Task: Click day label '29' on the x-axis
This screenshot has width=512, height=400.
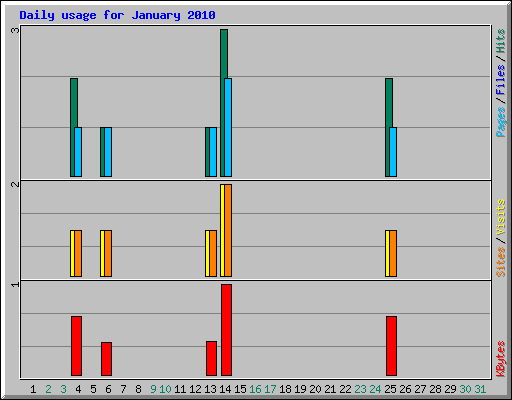Action: pos(450,389)
